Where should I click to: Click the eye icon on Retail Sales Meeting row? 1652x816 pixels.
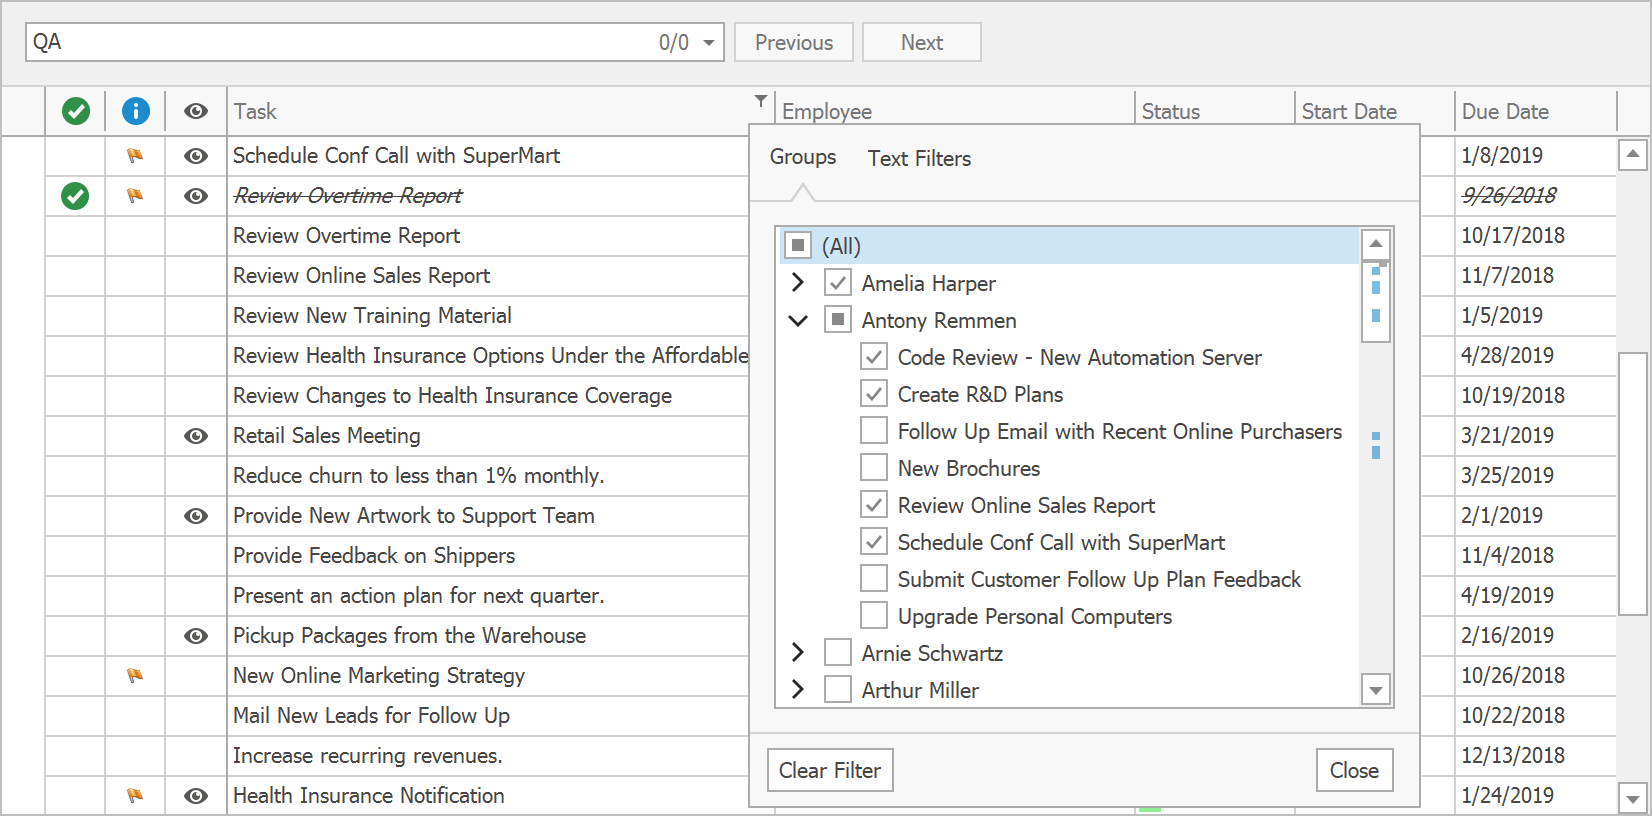[196, 436]
